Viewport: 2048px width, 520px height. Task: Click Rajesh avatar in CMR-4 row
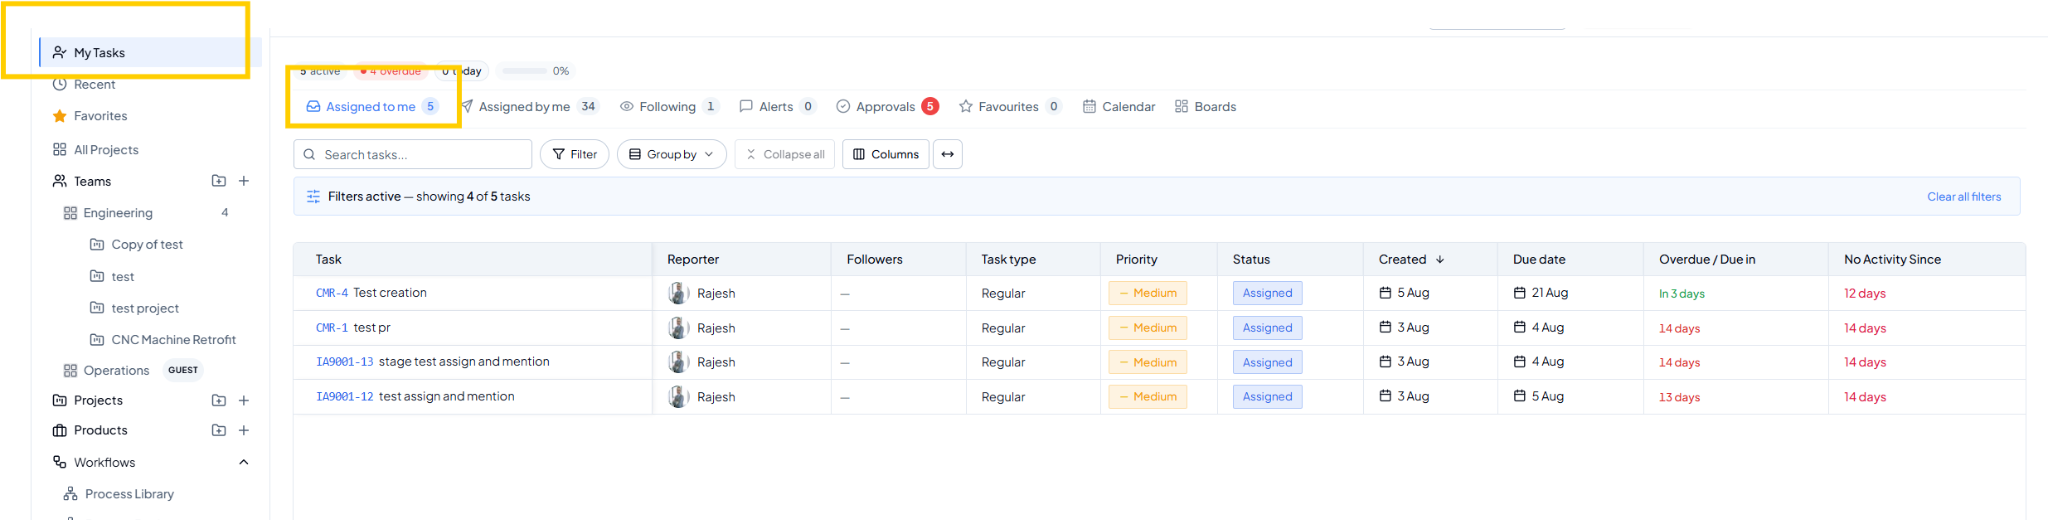coord(679,293)
